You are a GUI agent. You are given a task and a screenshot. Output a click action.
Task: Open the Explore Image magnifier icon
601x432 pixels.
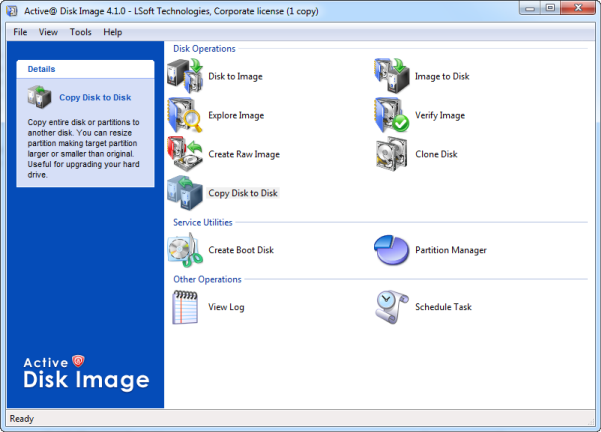tap(185, 115)
